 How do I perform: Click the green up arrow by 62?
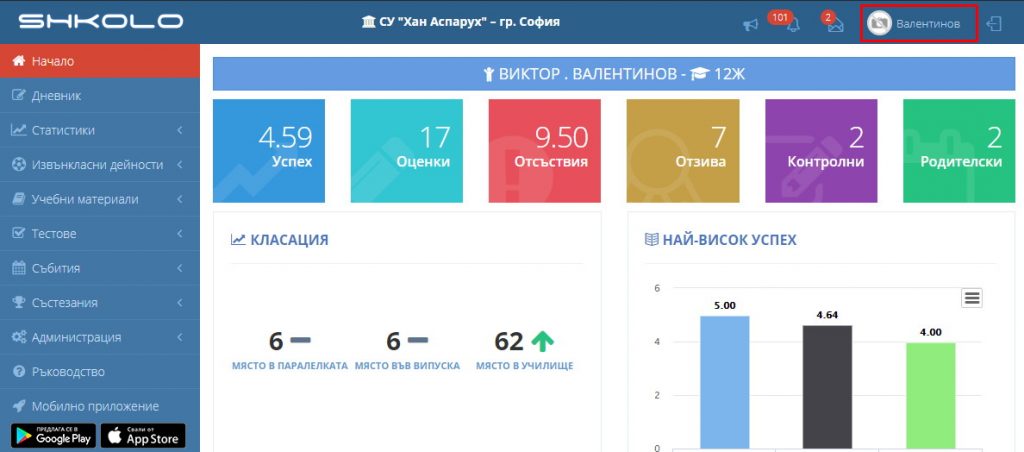pyautogui.click(x=542, y=341)
